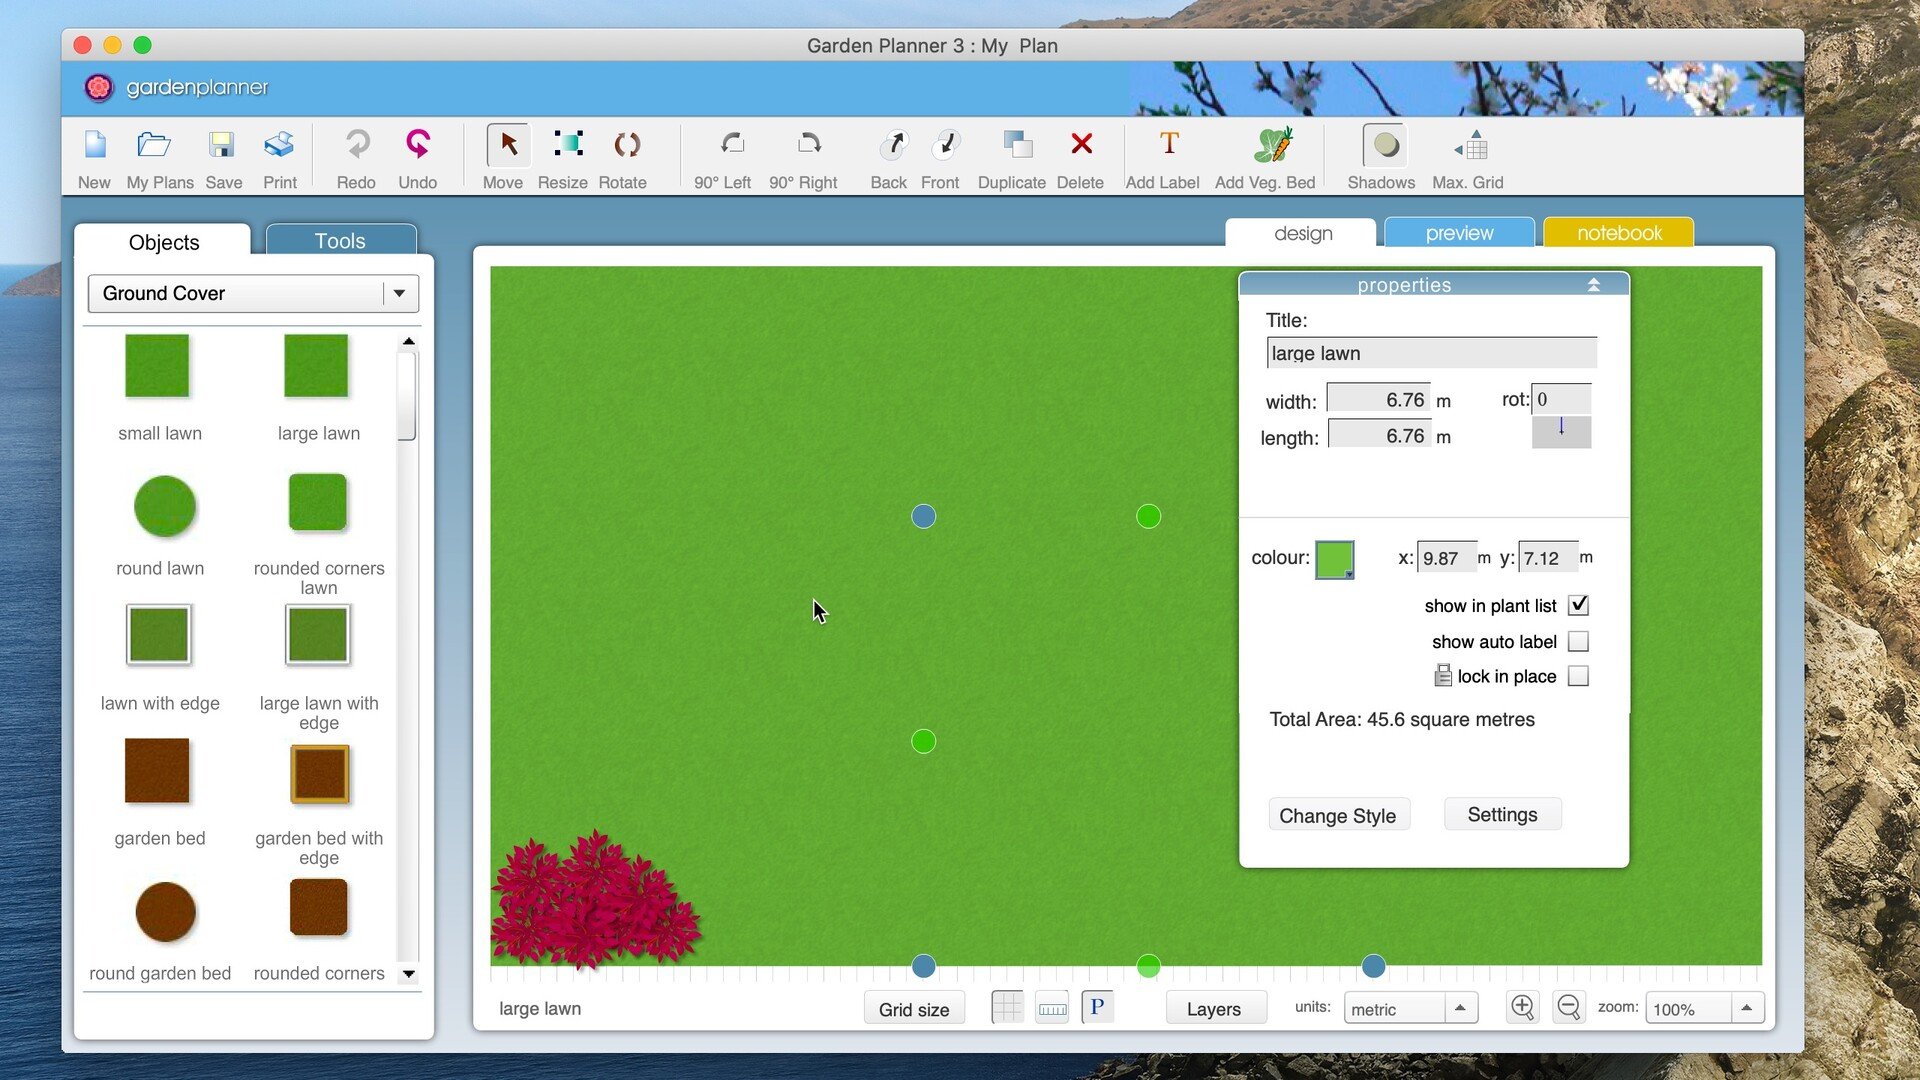
Task: Switch to the preview tab
Action: [1458, 232]
